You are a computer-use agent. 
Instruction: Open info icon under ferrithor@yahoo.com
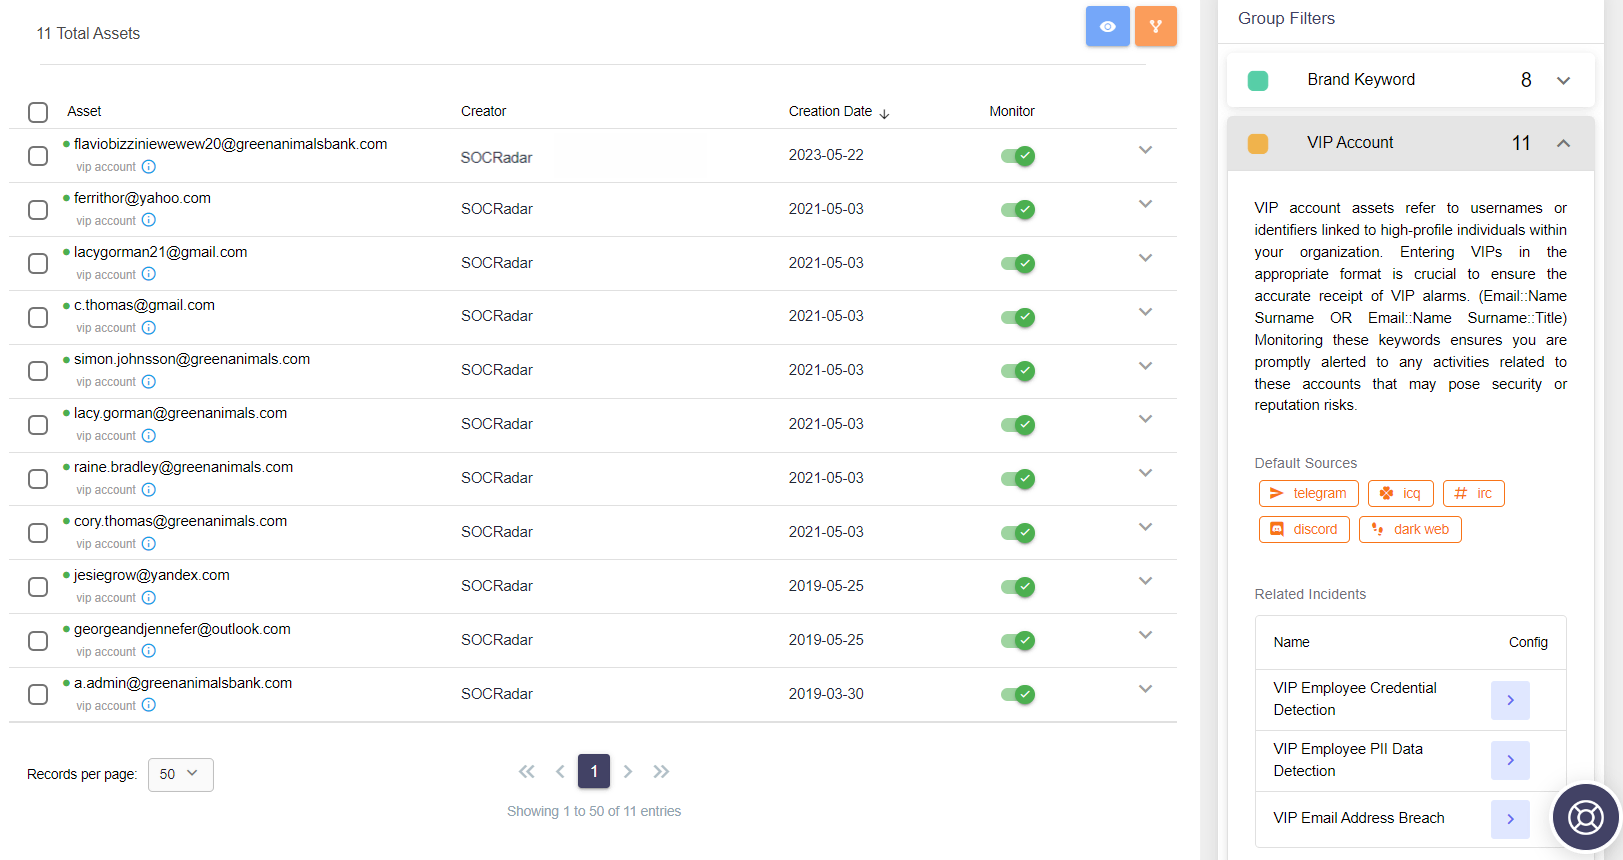click(x=149, y=220)
